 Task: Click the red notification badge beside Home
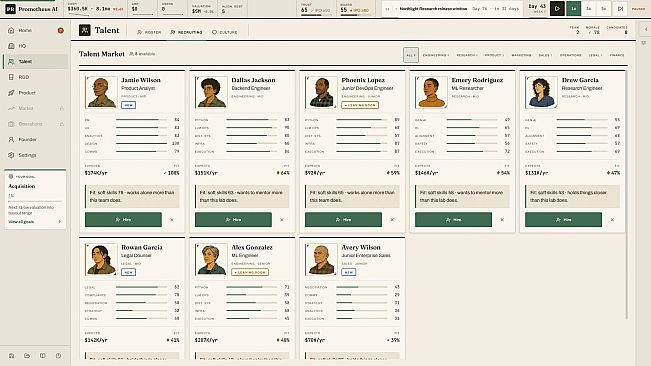coord(61,30)
